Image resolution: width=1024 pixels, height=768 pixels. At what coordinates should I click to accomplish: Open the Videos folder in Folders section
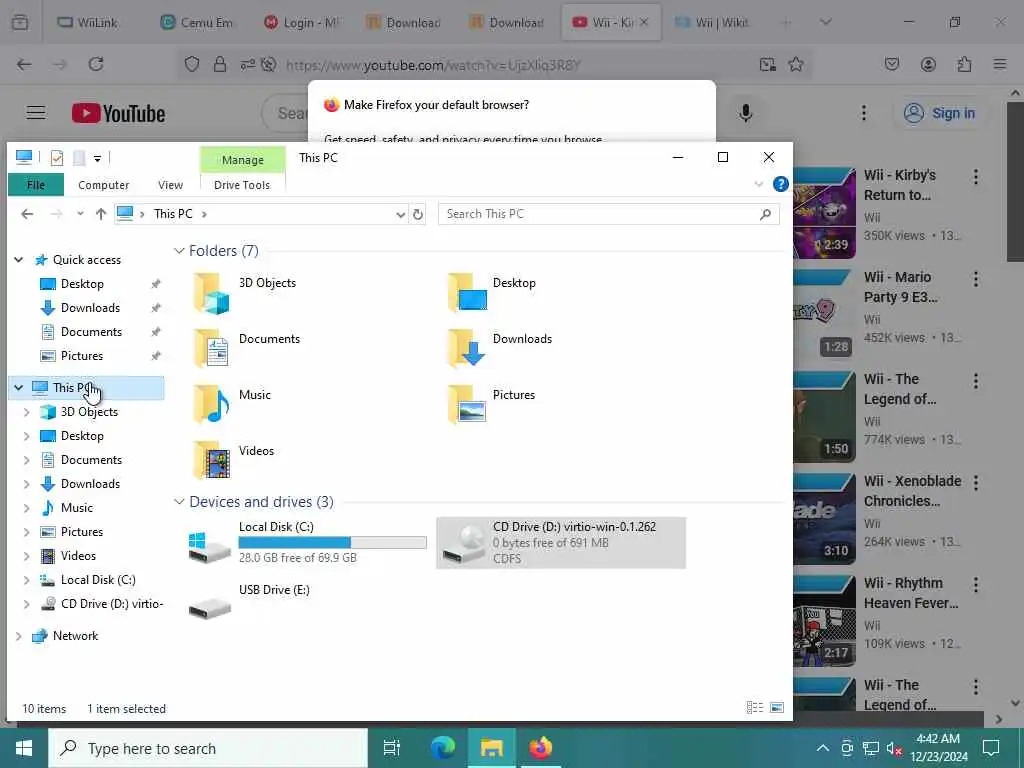pyautogui.click(x=212, y=461)
